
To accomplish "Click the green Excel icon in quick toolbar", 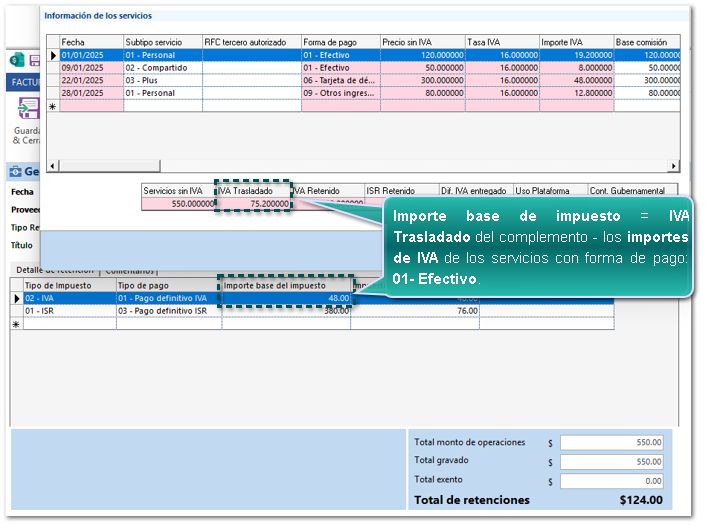I will coord(17,60).
